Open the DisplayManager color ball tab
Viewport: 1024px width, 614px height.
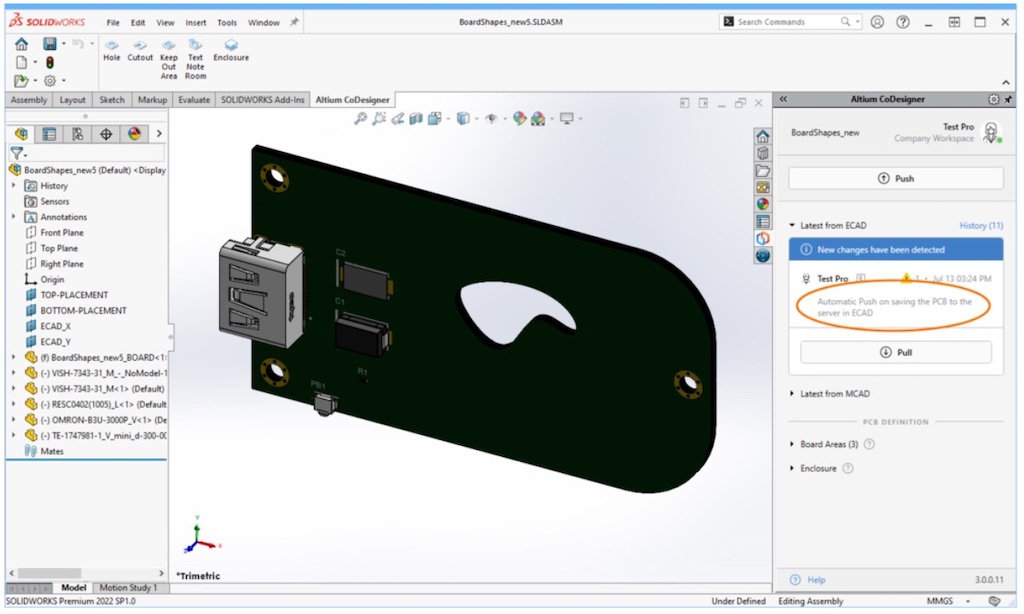pyautogui.click(x=135, y=134)
